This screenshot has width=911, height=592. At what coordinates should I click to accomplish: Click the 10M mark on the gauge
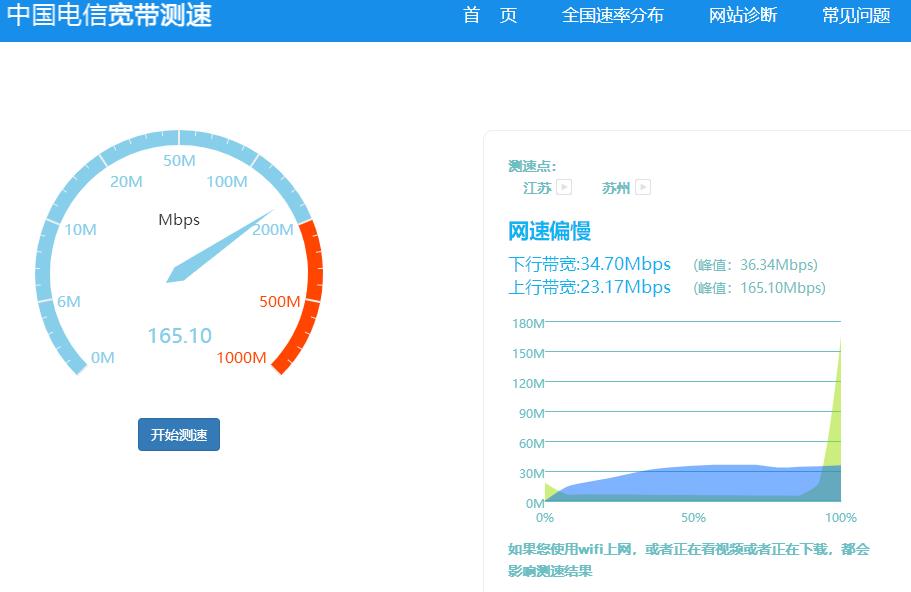coord(80,229)
